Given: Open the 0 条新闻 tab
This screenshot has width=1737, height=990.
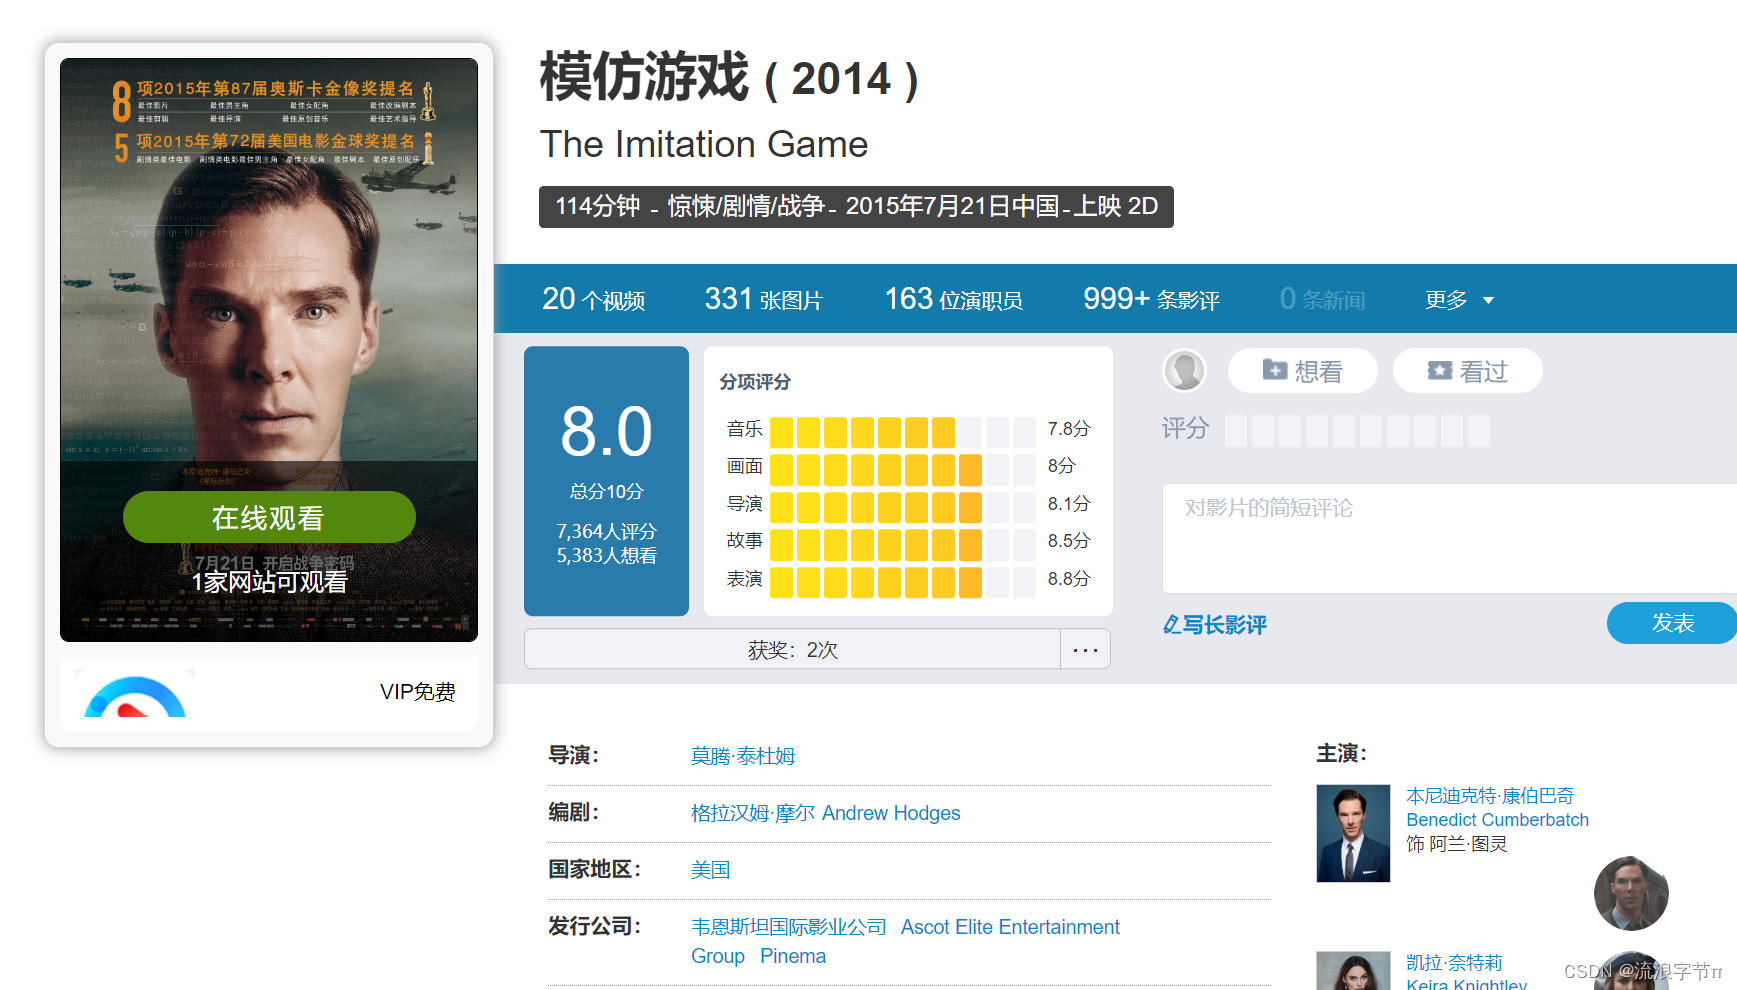Looking at the screenshot, I should (1322, 299).
